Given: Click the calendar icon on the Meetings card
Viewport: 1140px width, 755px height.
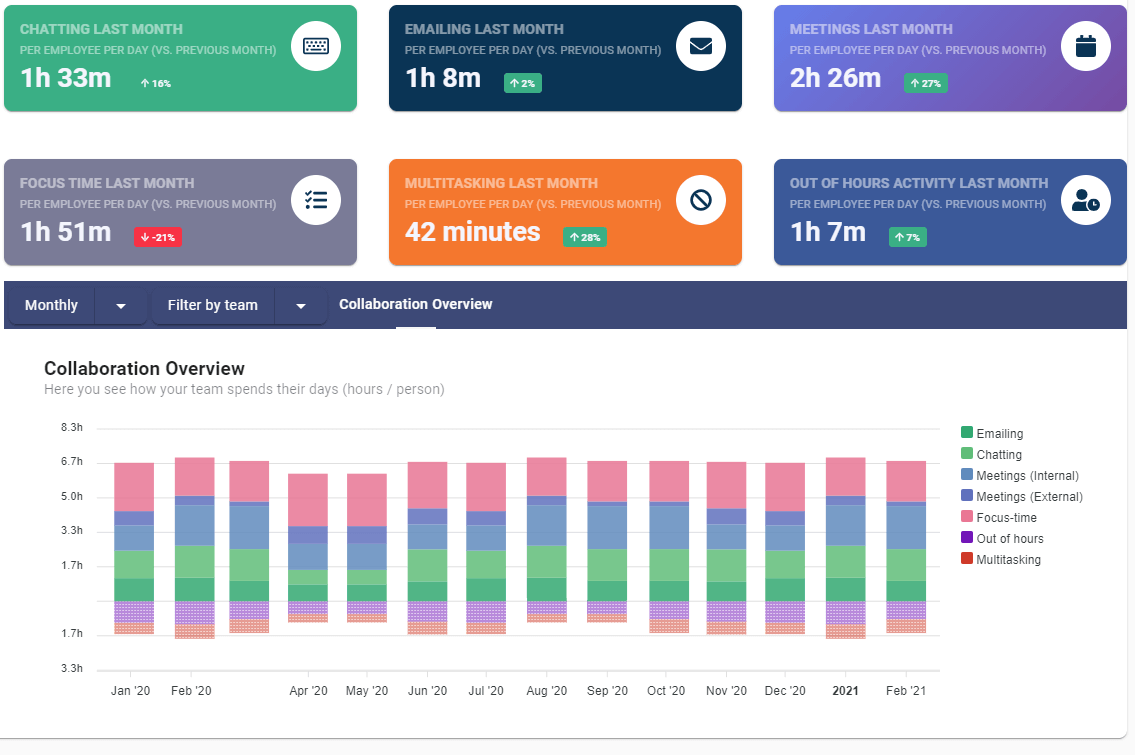Looking at the screenshot, I should pos(1086,46).
